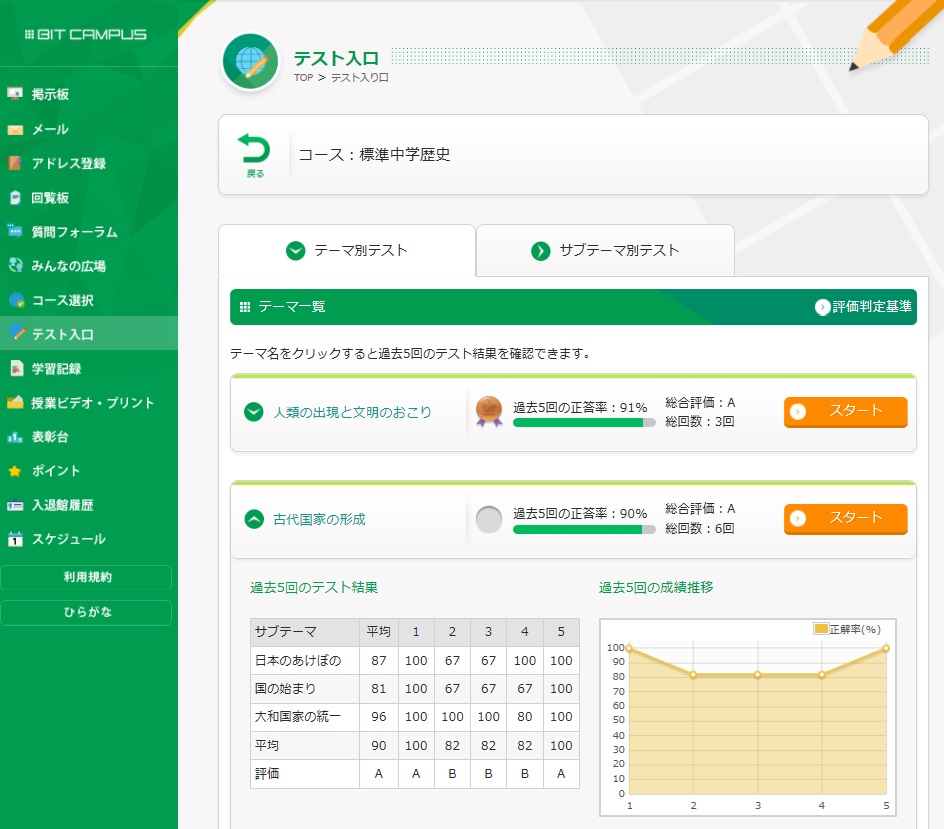Image resolution: width=944 pixels, height=829 pixels.
Task: Open the schedule (スケジュール) calendar icon
Action: click(x=15, y=540)
